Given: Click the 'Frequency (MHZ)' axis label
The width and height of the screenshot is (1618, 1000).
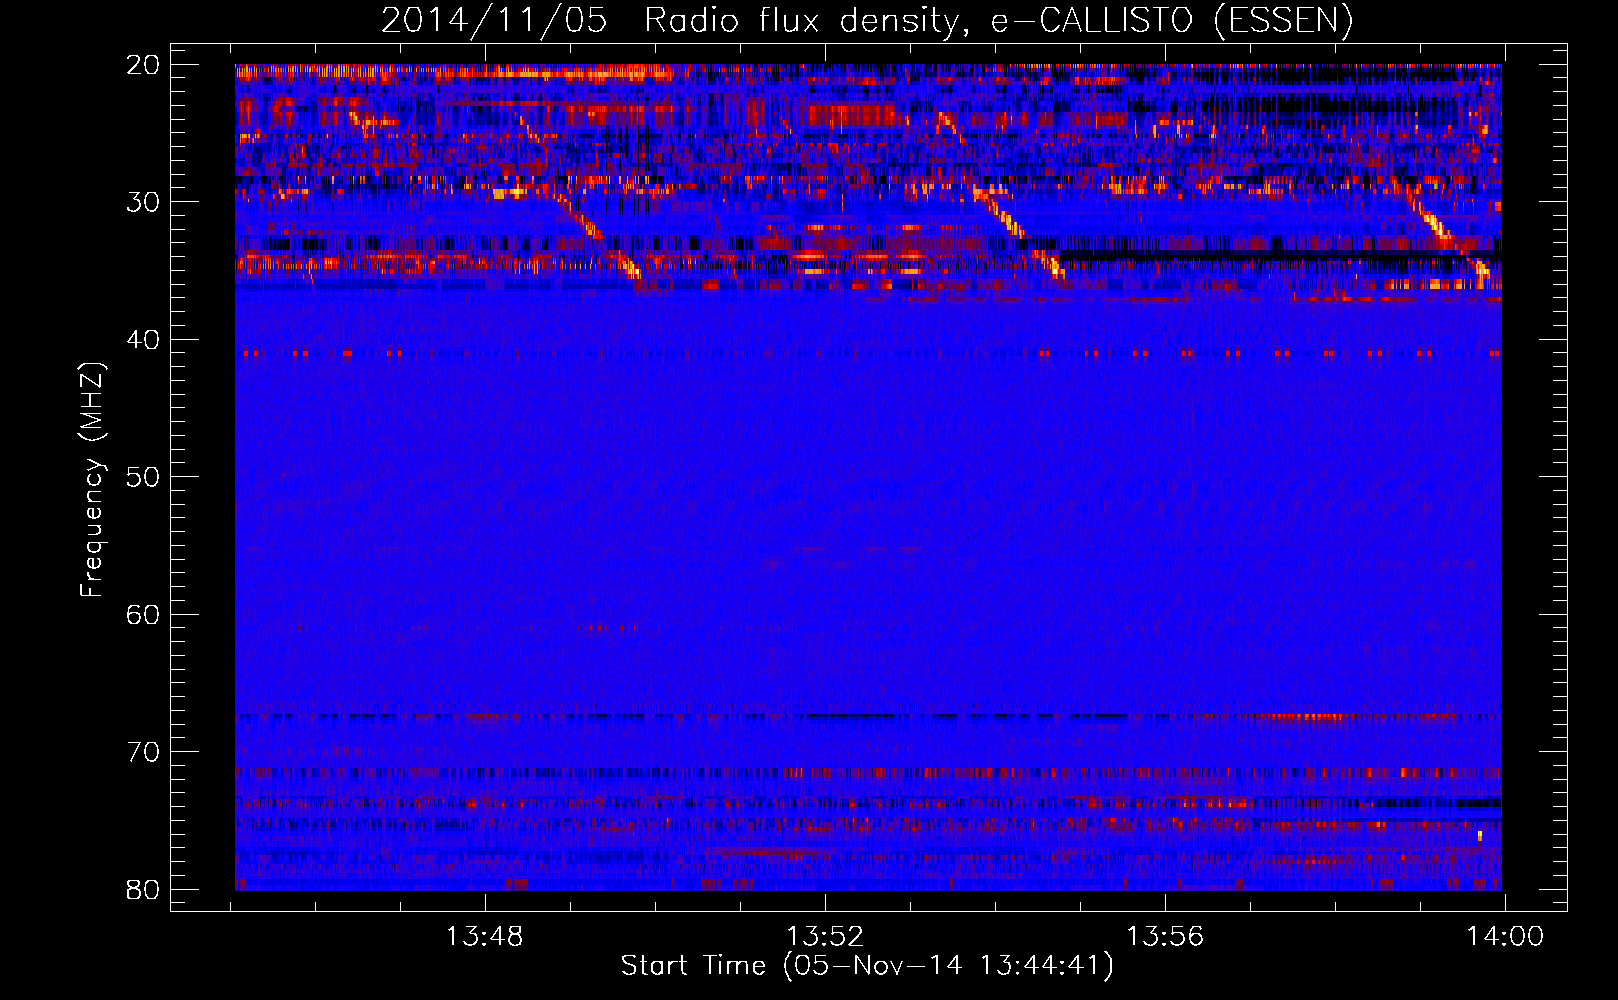Looking at the screenshot, I should coord(92,479).
